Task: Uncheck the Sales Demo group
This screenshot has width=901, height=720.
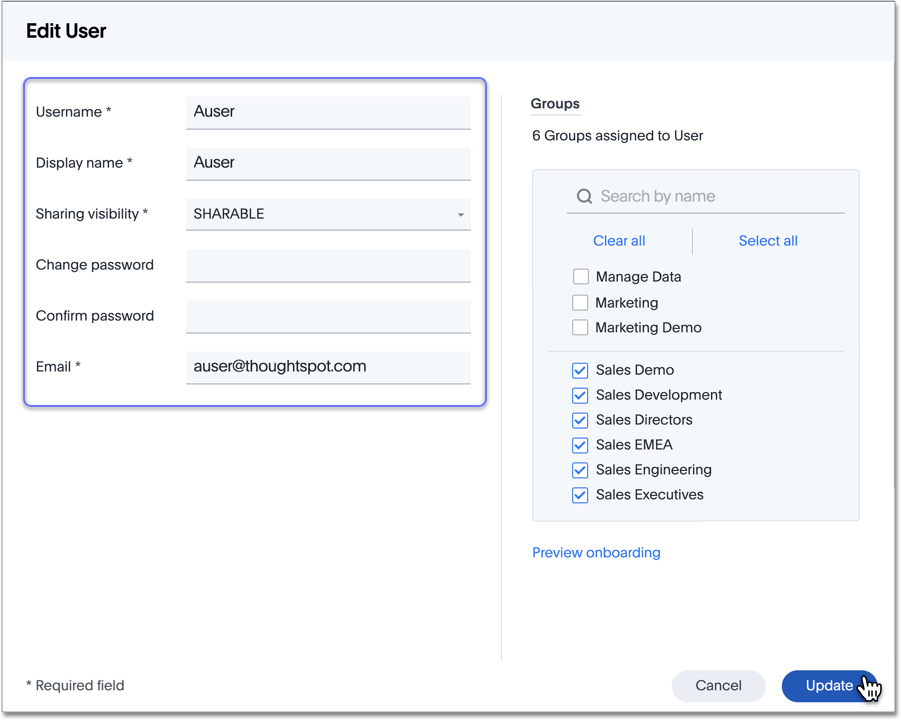Action: (580, 370)
